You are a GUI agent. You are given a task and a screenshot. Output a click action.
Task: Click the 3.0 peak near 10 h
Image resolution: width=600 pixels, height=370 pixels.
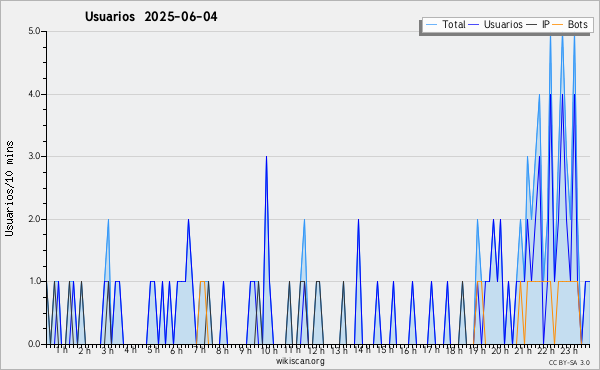tap(266, 156)
